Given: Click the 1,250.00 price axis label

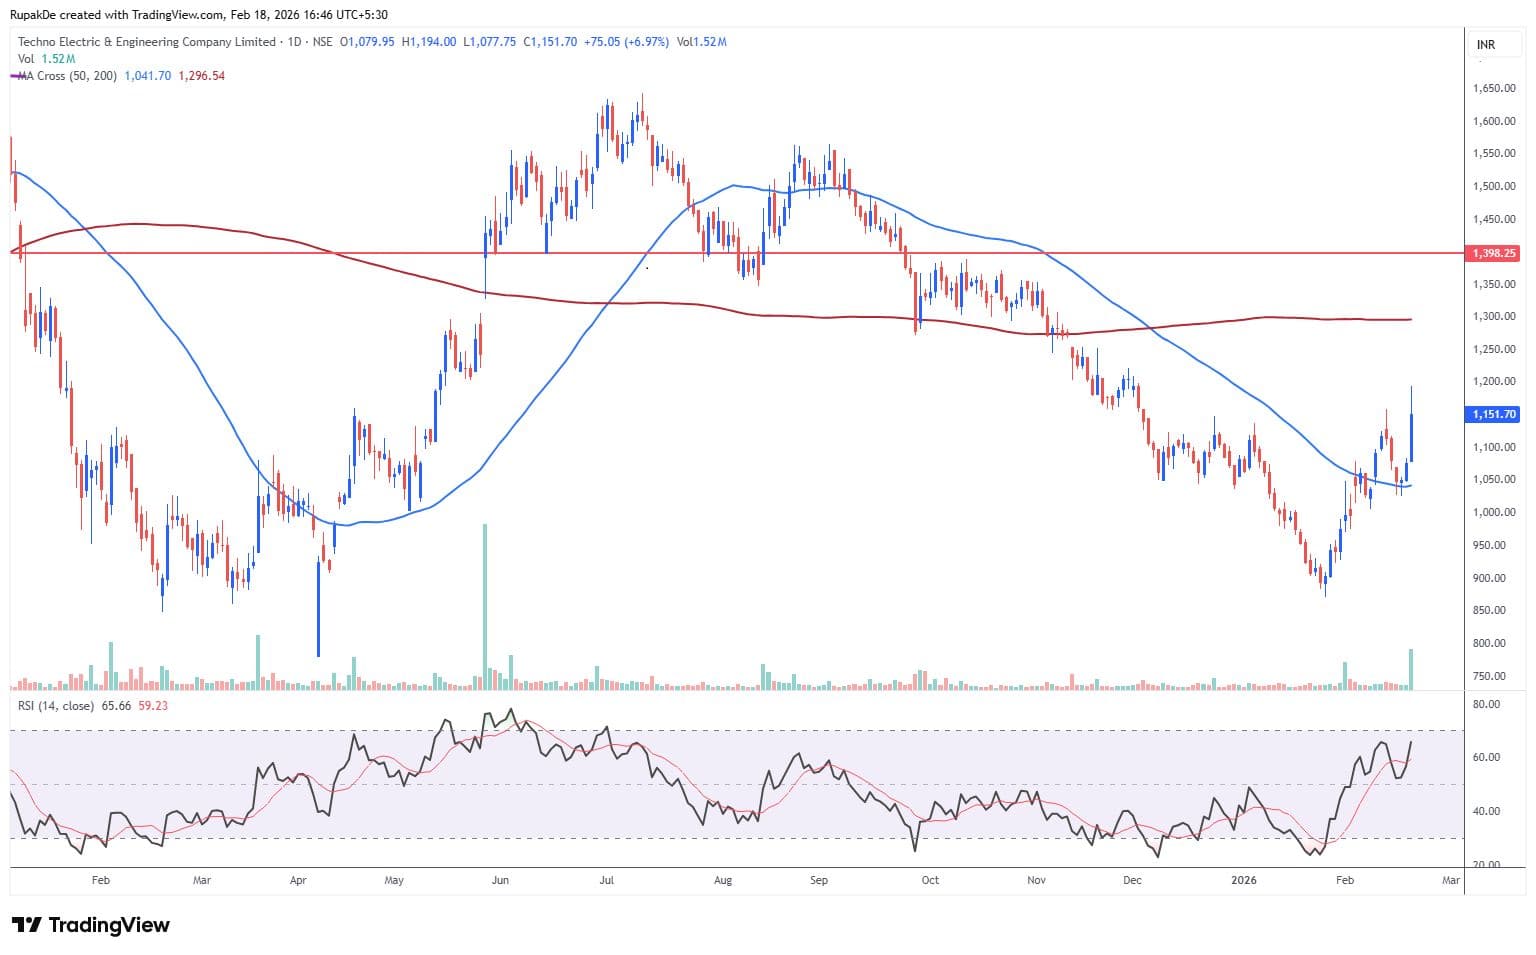Looking at the screenshot, I should point(1494,349).
